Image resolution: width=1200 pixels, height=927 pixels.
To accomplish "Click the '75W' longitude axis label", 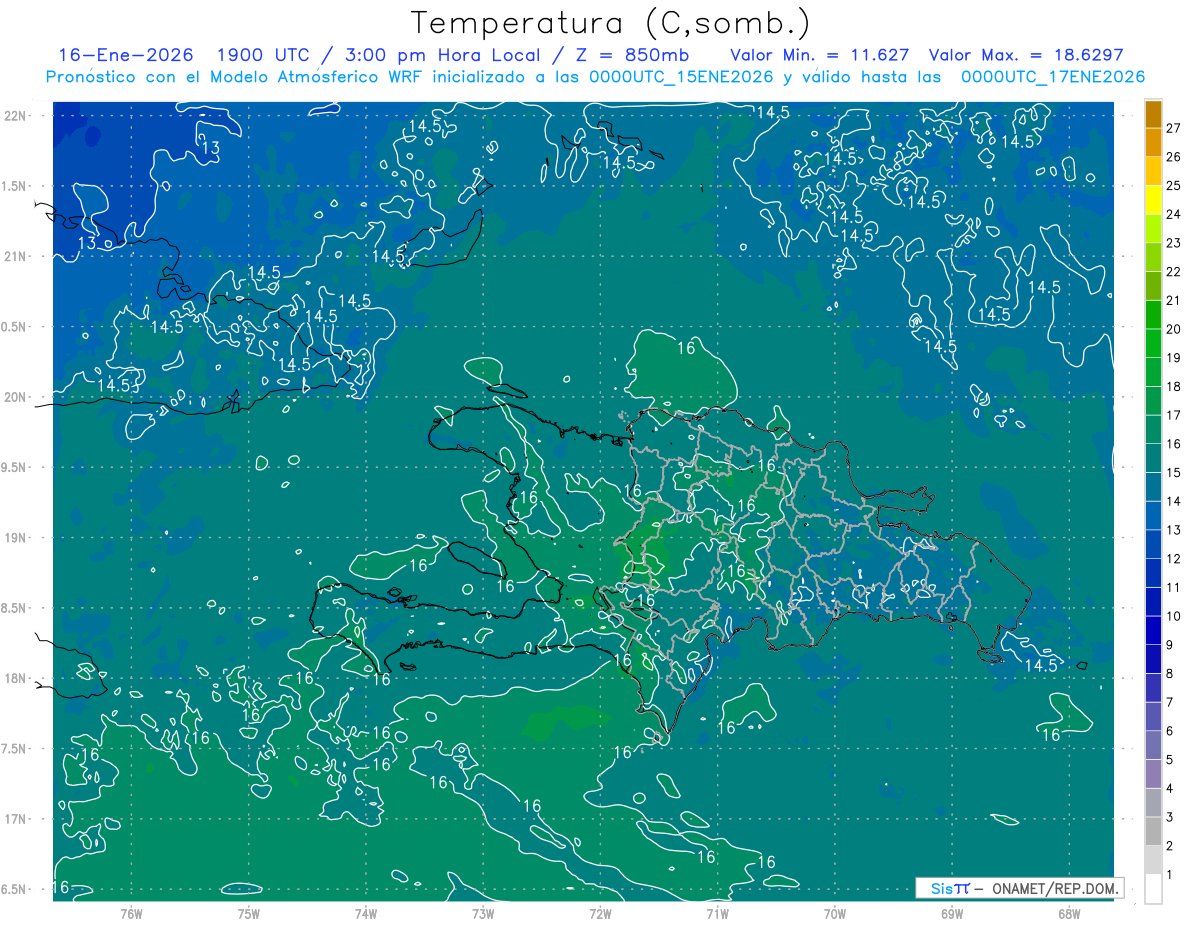I will [248, 913].
